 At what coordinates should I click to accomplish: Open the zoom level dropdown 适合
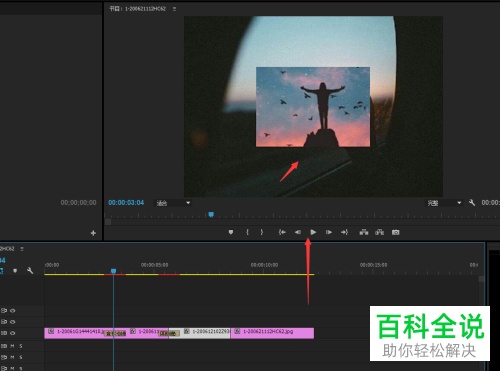coord(173,203)
